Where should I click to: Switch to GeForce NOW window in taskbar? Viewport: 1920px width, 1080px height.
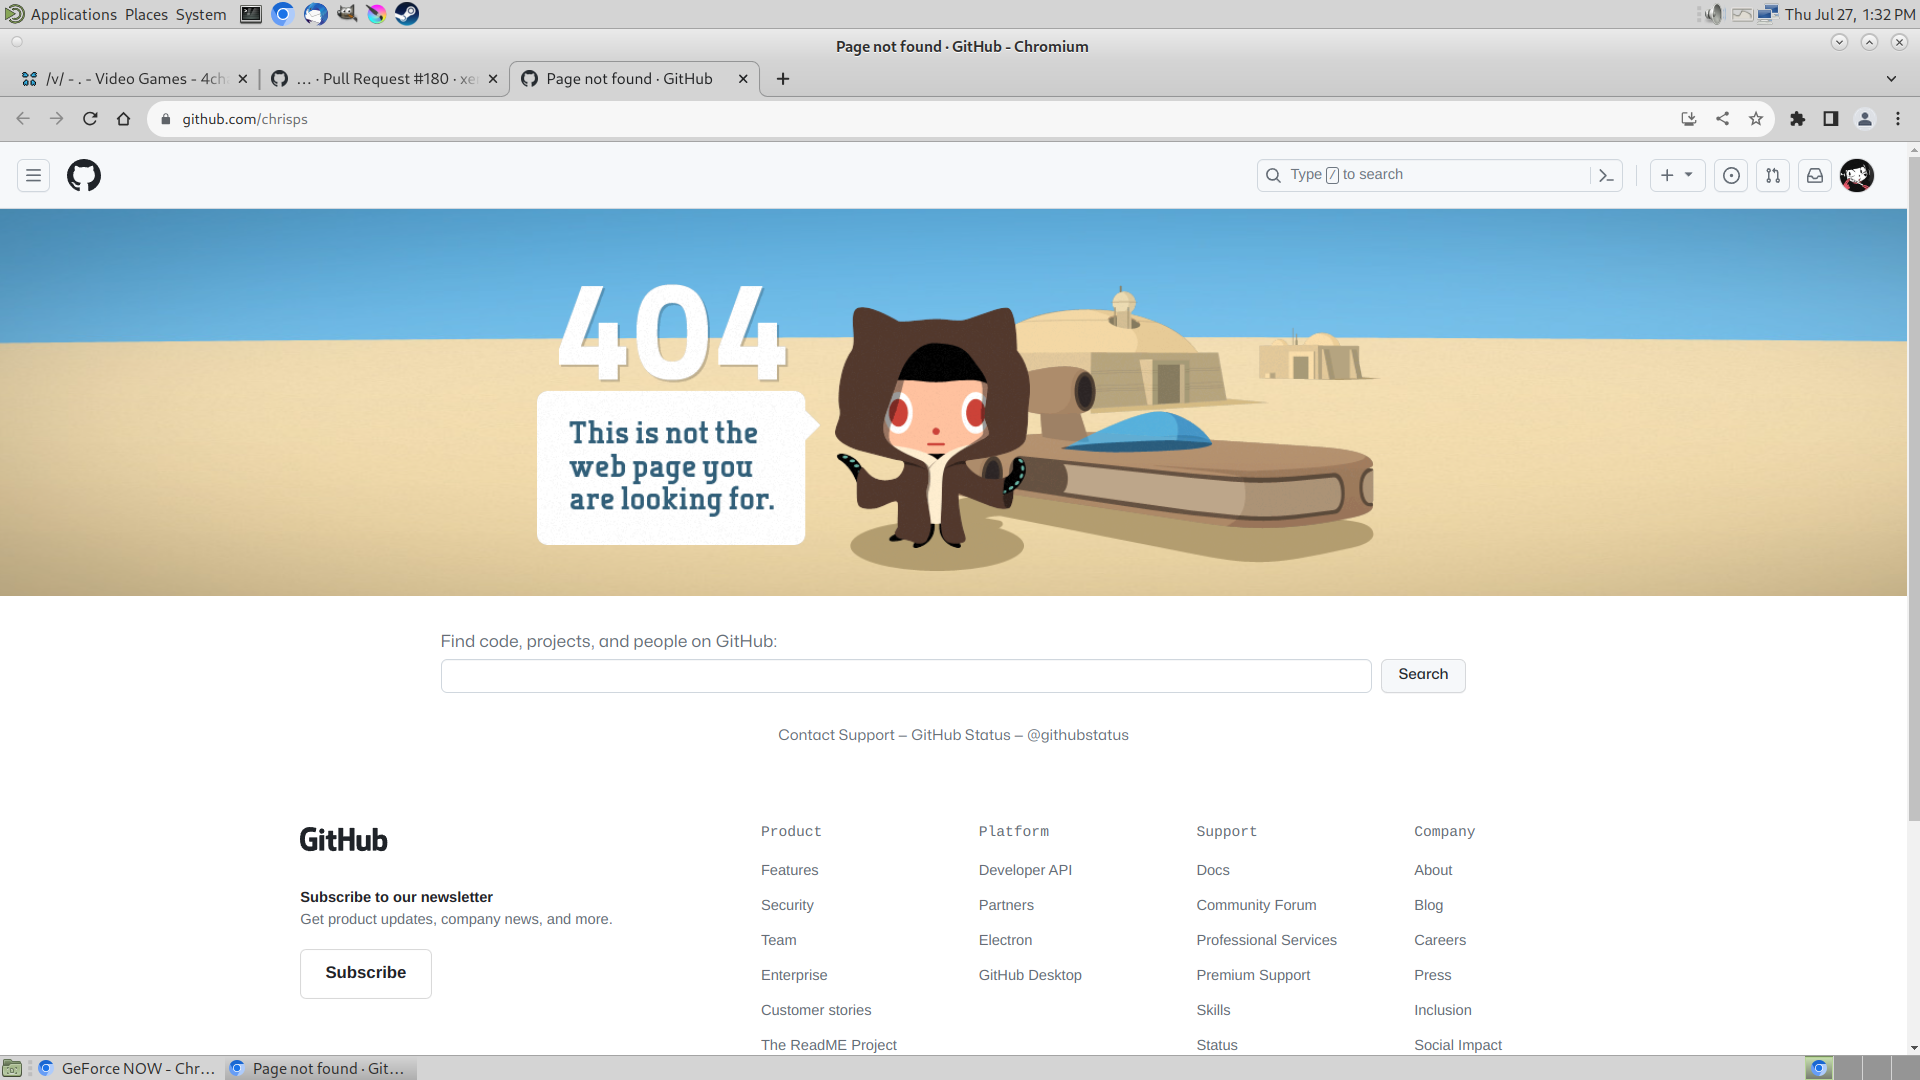tap(127, 1068)
